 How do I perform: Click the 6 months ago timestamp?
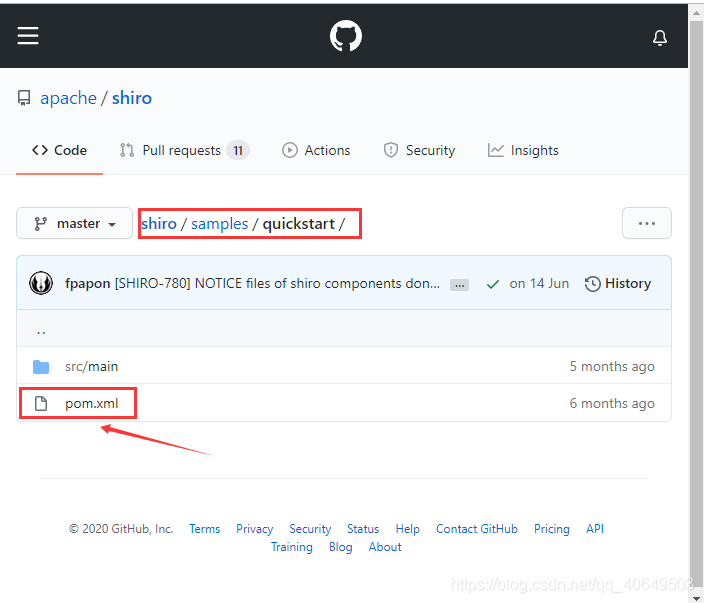click(612, 403)
